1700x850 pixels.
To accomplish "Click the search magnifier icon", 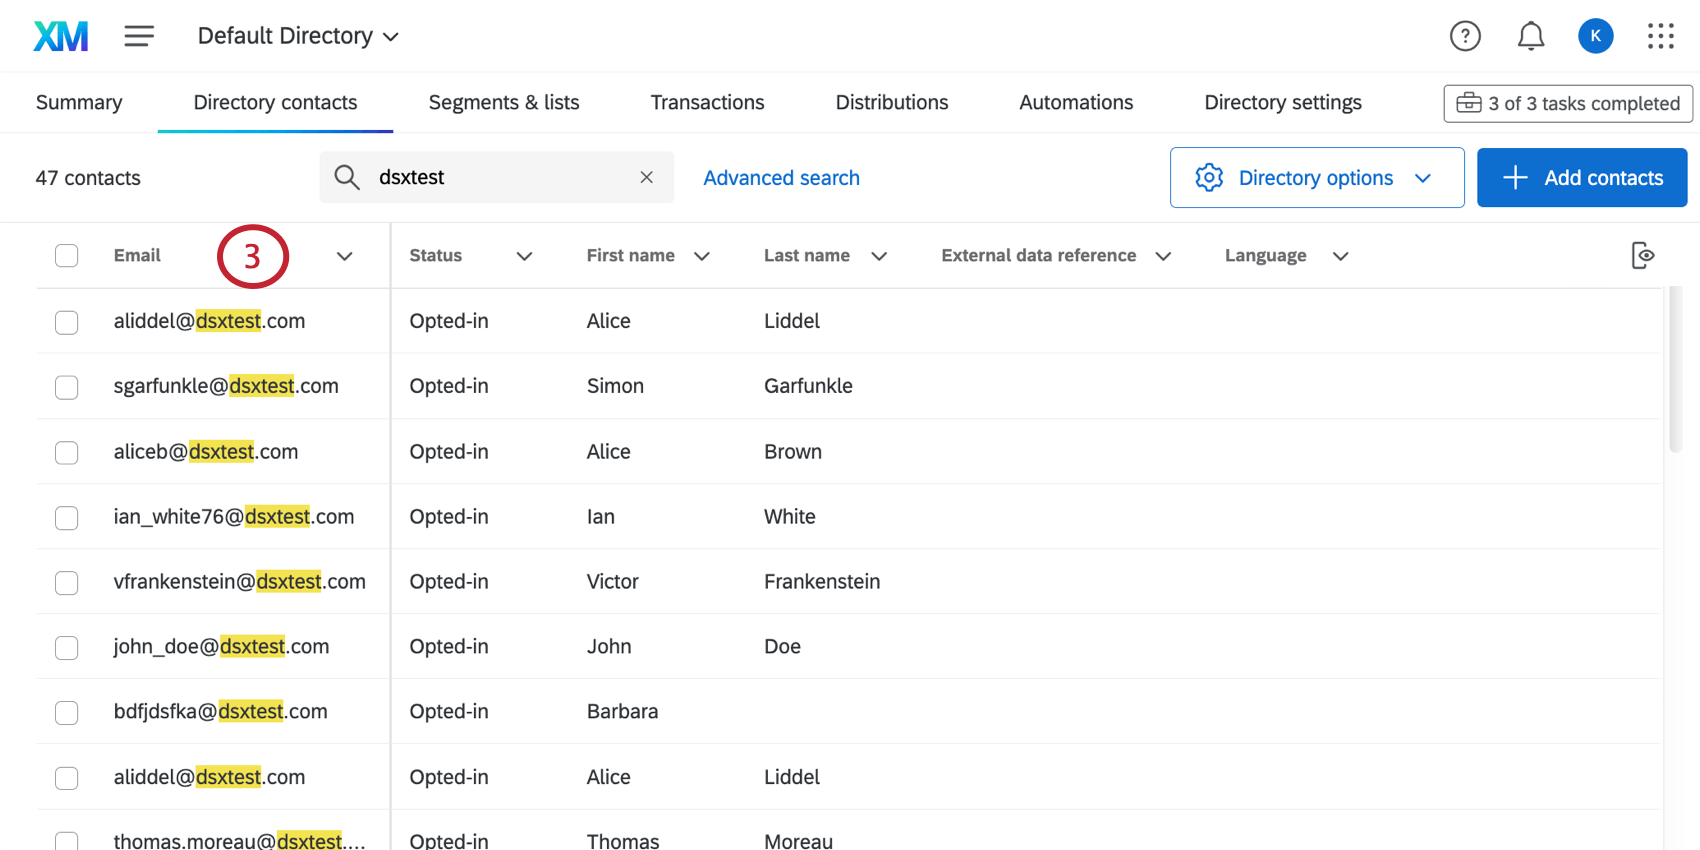I will [347, 177].
